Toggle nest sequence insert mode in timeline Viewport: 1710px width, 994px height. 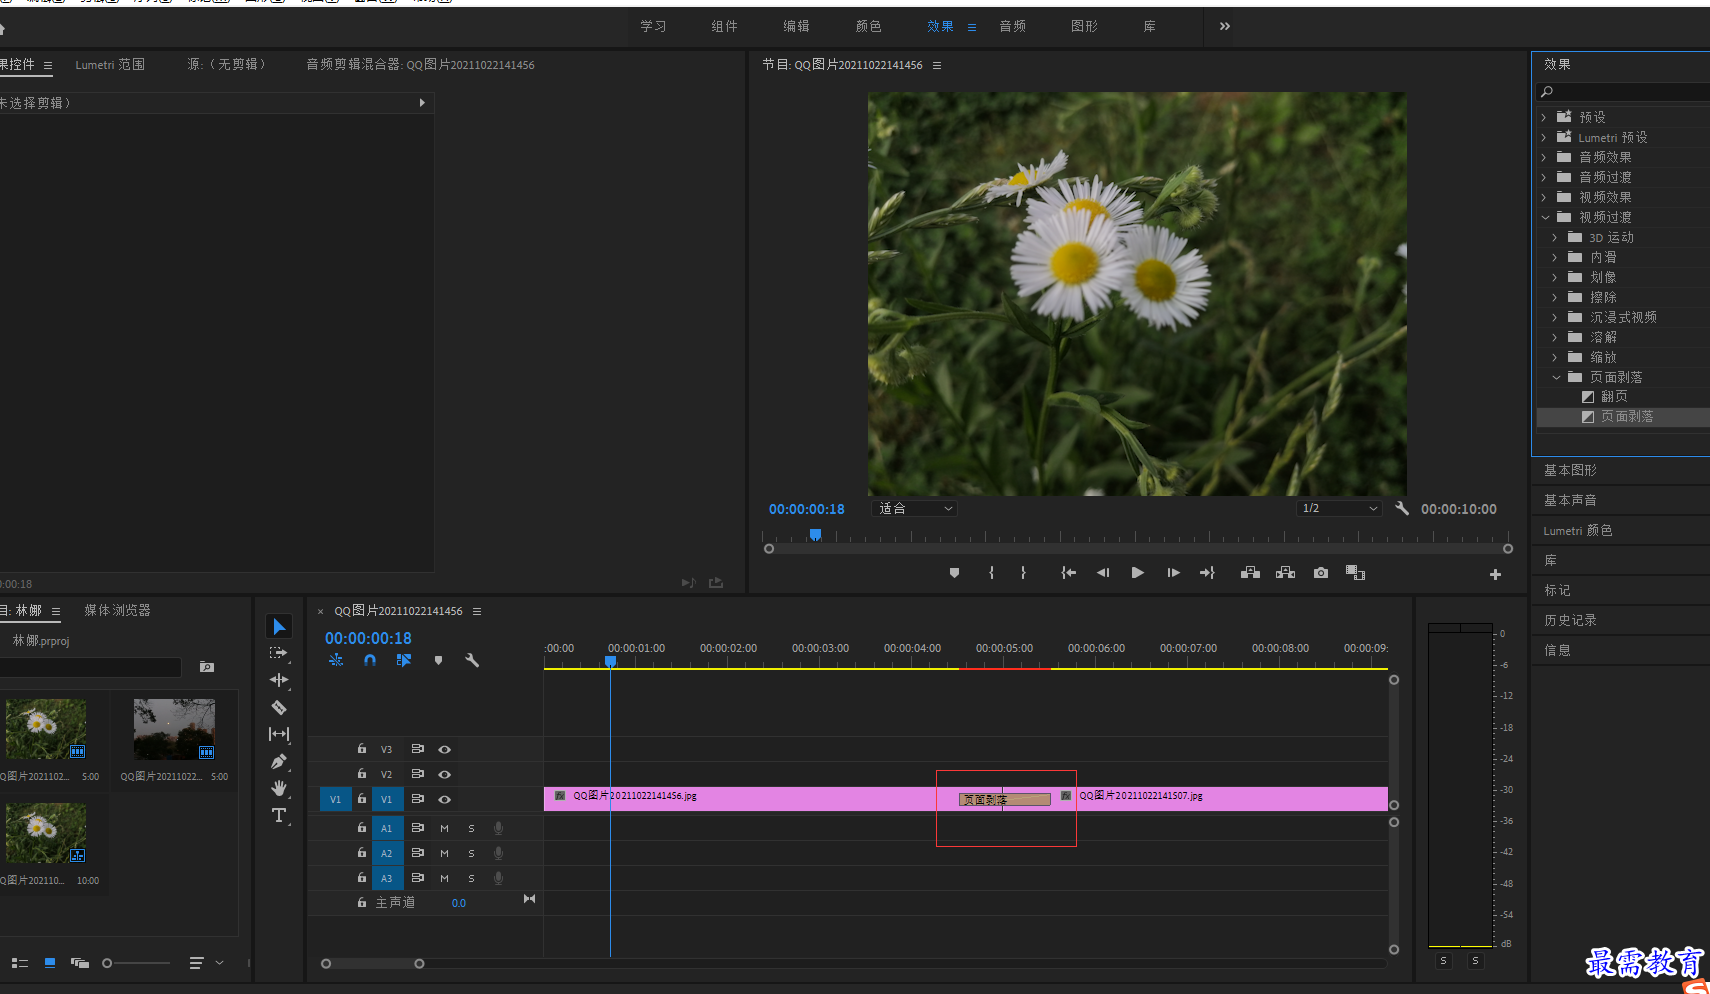point(336,660)
